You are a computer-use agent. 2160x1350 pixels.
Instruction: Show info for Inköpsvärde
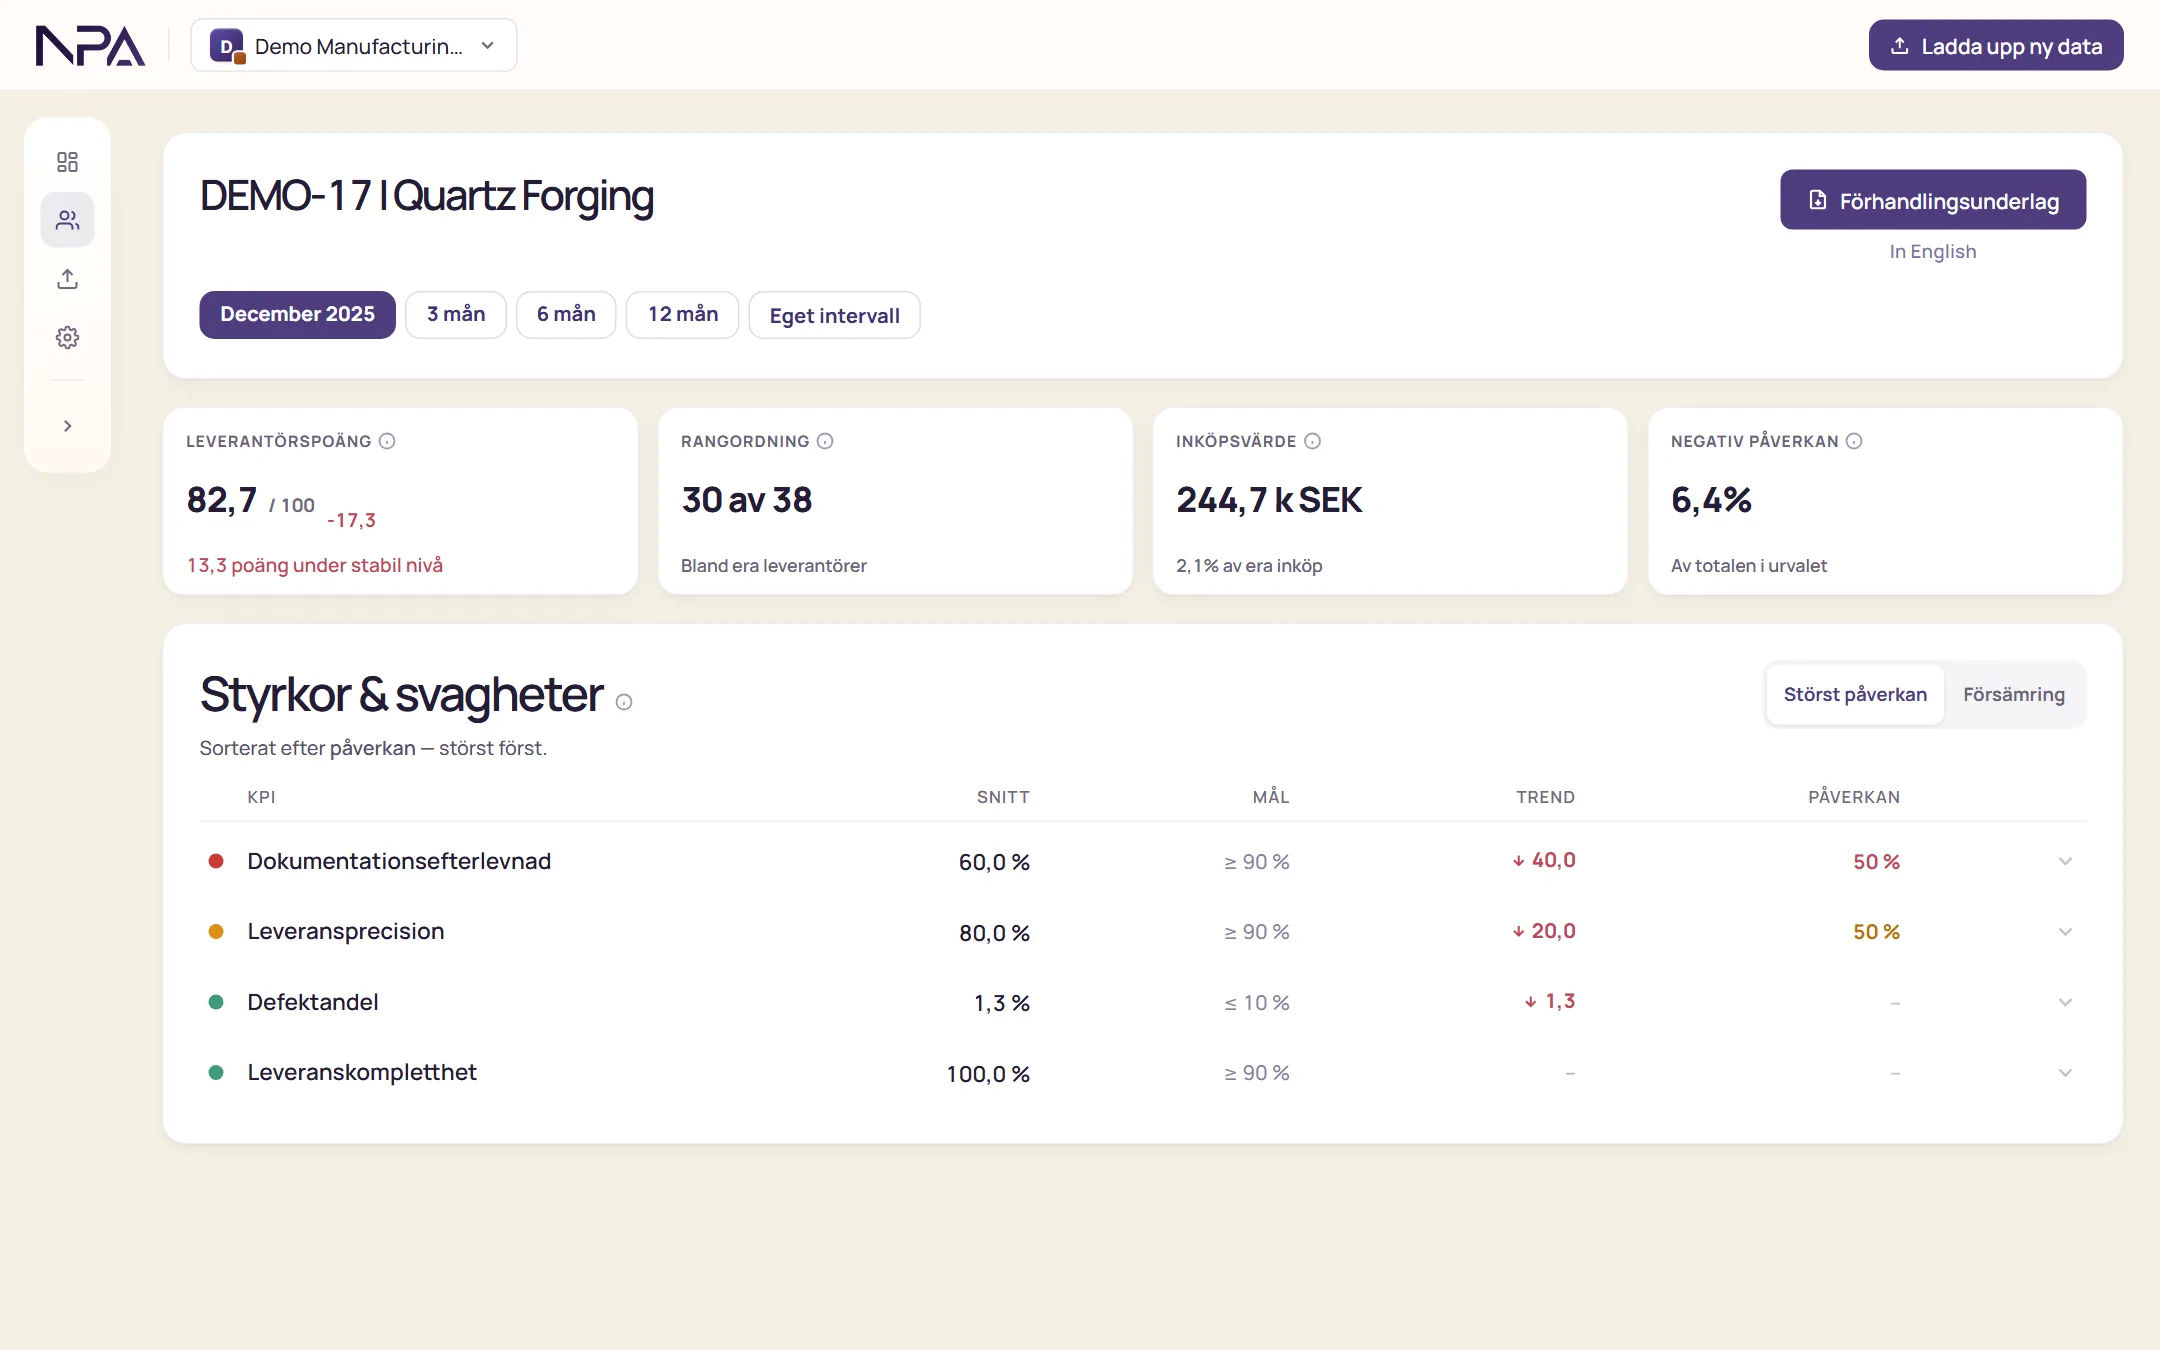1313,441
